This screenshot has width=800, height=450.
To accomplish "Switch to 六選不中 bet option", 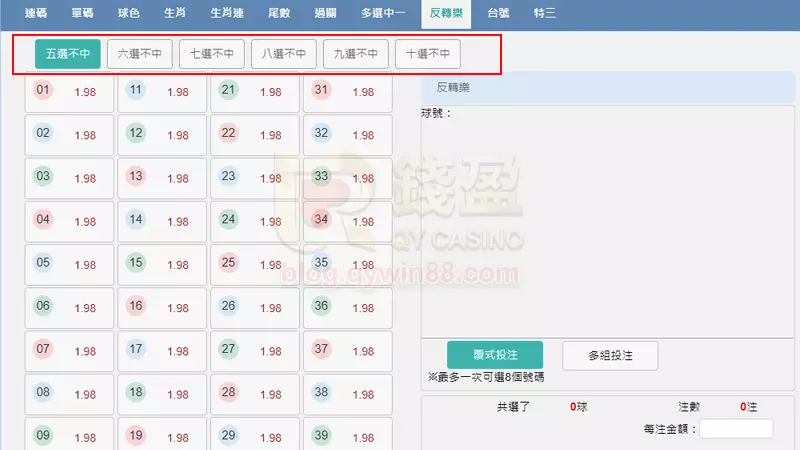I will coord(140,54).
